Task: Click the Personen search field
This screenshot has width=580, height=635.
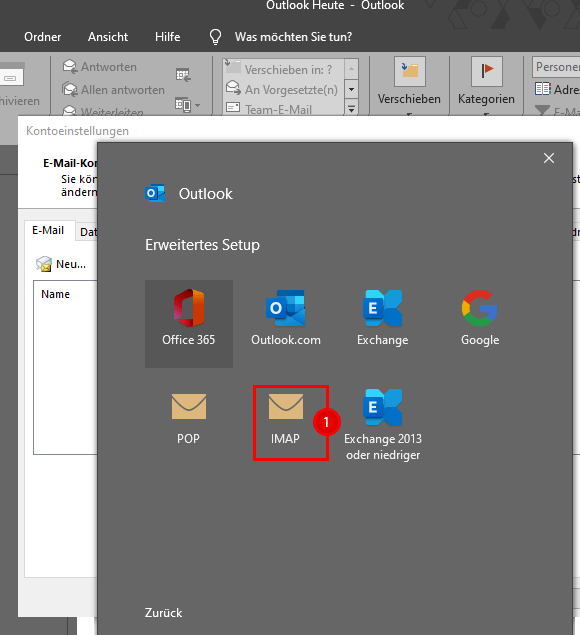Action: (557, 67)
